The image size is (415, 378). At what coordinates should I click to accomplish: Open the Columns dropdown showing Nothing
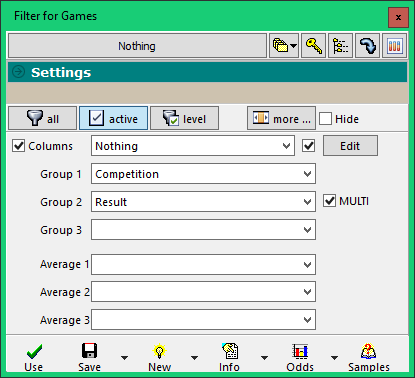pyautogui.click(x=193, y=146)
